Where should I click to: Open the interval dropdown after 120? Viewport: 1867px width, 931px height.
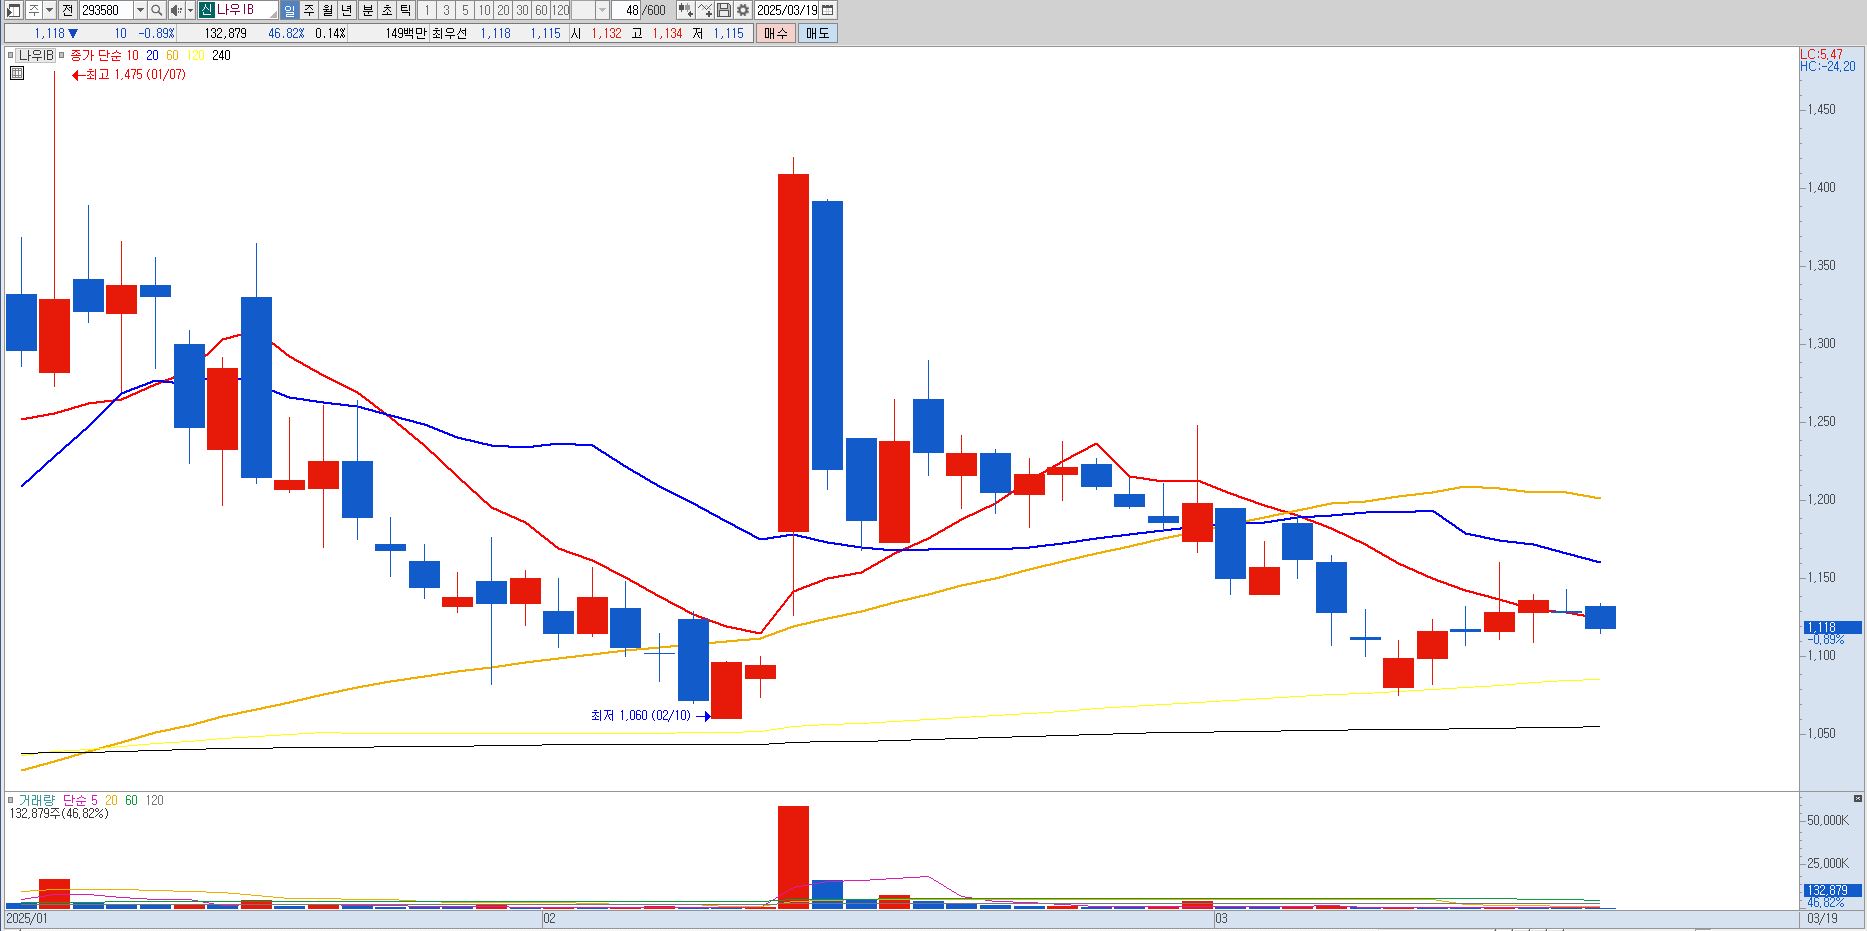pos(602,10)
